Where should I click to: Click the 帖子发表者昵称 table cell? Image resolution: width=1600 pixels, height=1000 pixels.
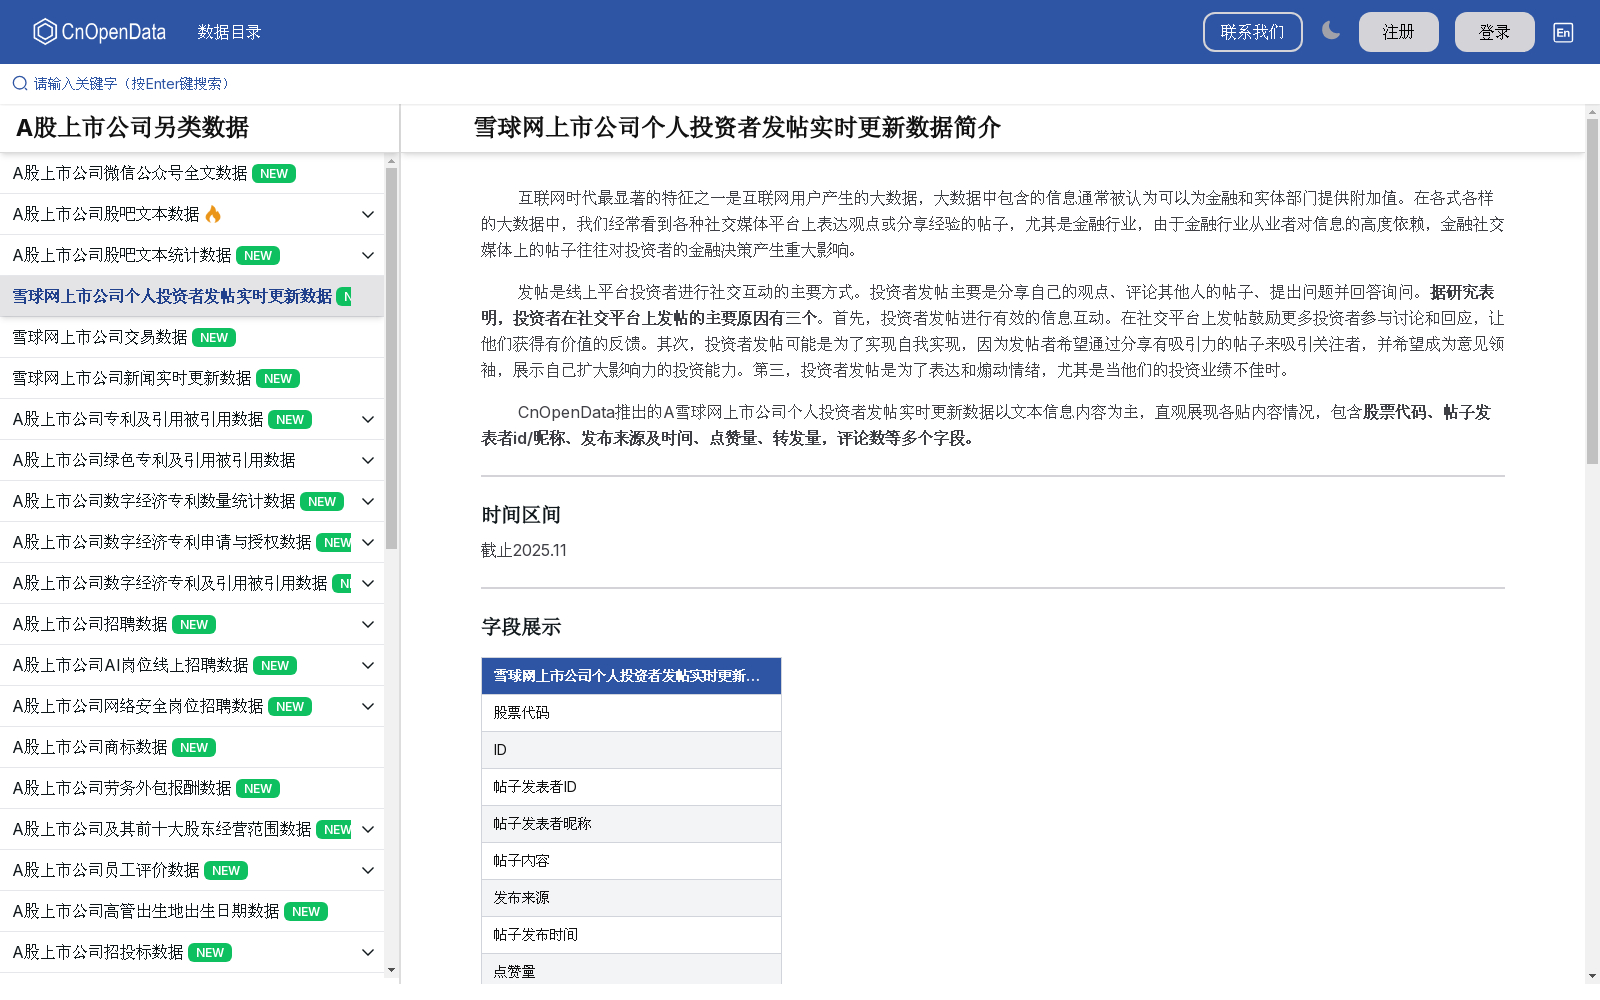tap(631, 824)
